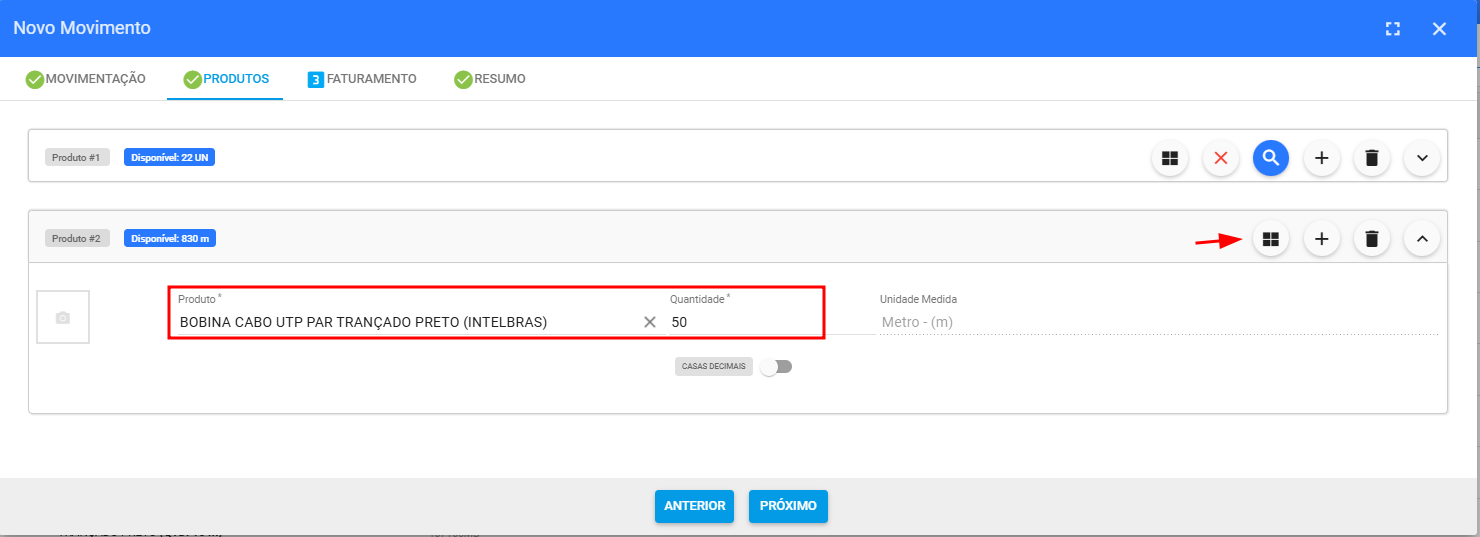Click blue search icon on Produto #1

[1271, 157]
